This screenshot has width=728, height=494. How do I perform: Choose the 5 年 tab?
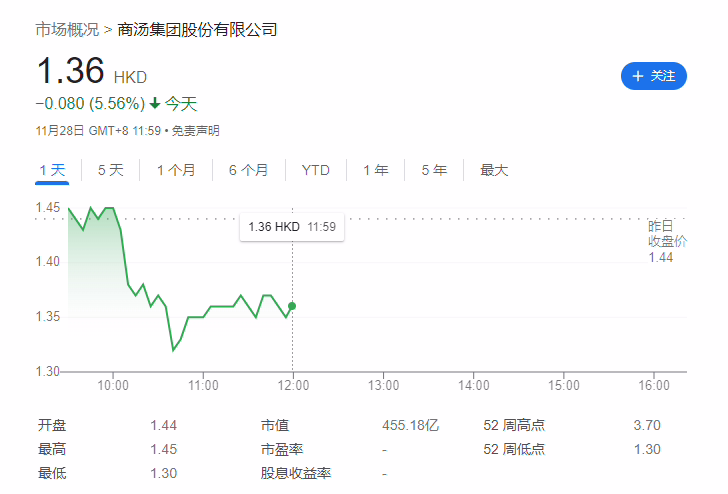pos(434,170)
